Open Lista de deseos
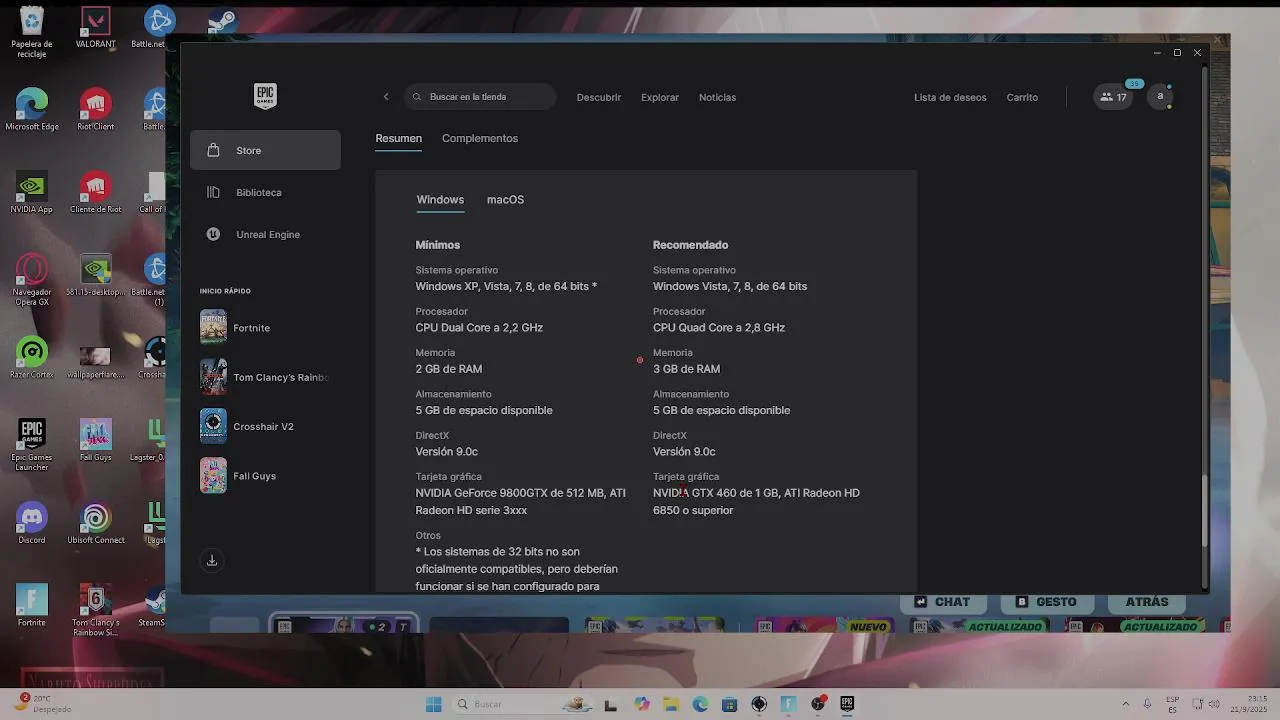The width and height of the screenshot is (1280, 720). [950, 97]
